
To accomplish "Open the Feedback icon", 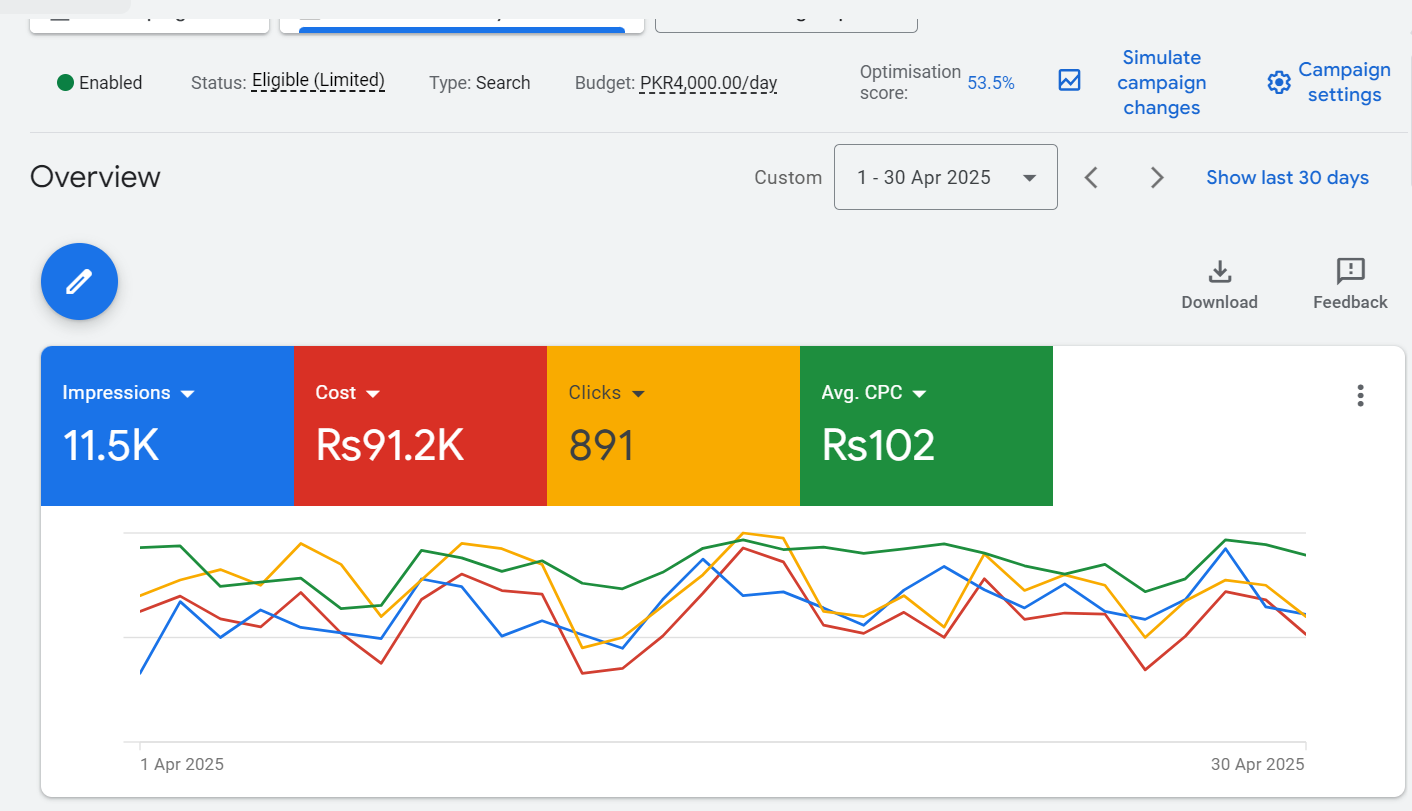I will click(1350, 271).
